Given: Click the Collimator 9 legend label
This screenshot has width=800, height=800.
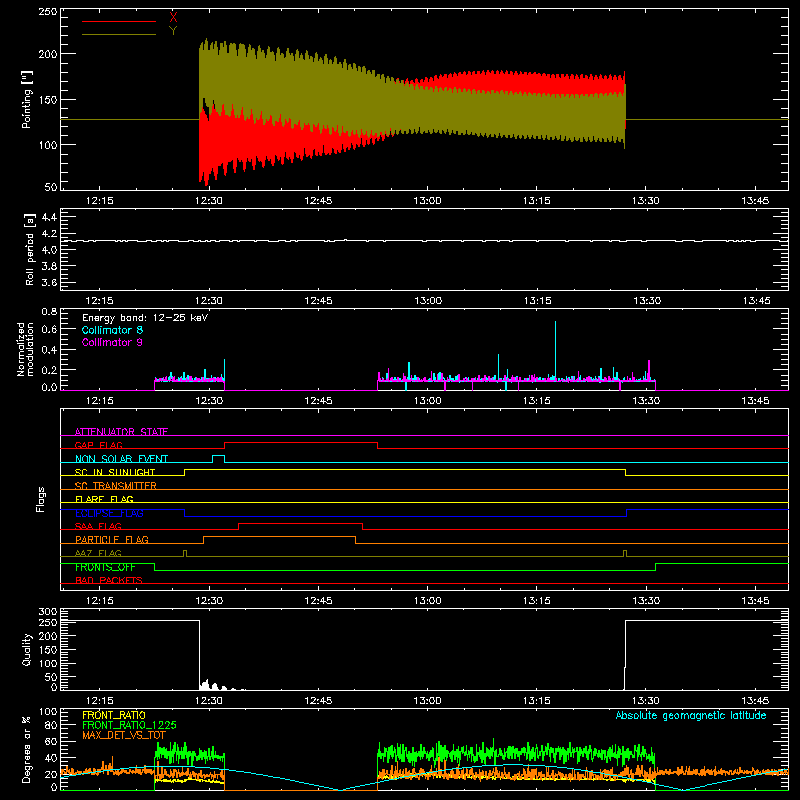Looking at the screenshot, I should [x=112, y=342].
